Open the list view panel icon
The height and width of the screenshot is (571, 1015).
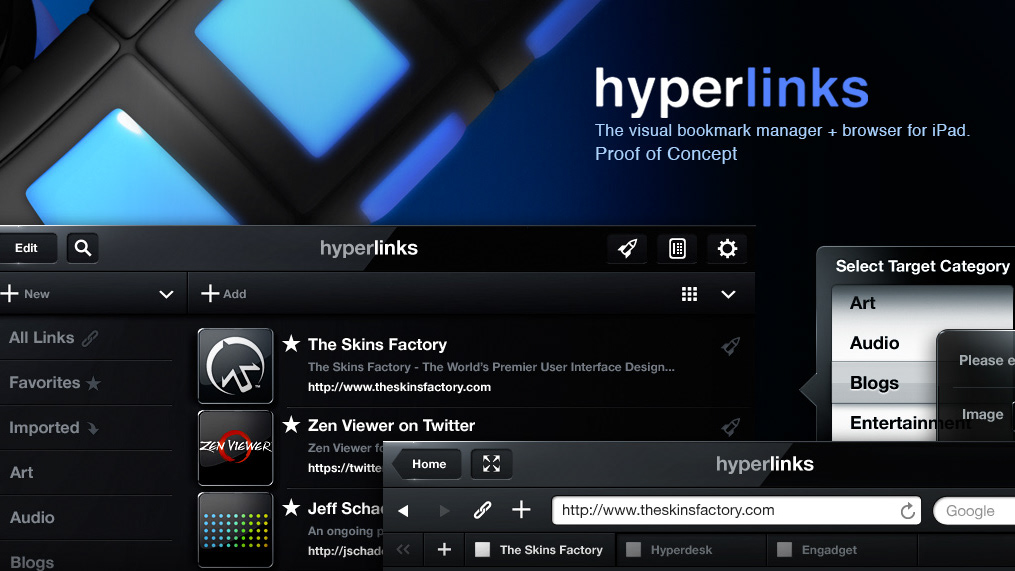click(677, 248)
